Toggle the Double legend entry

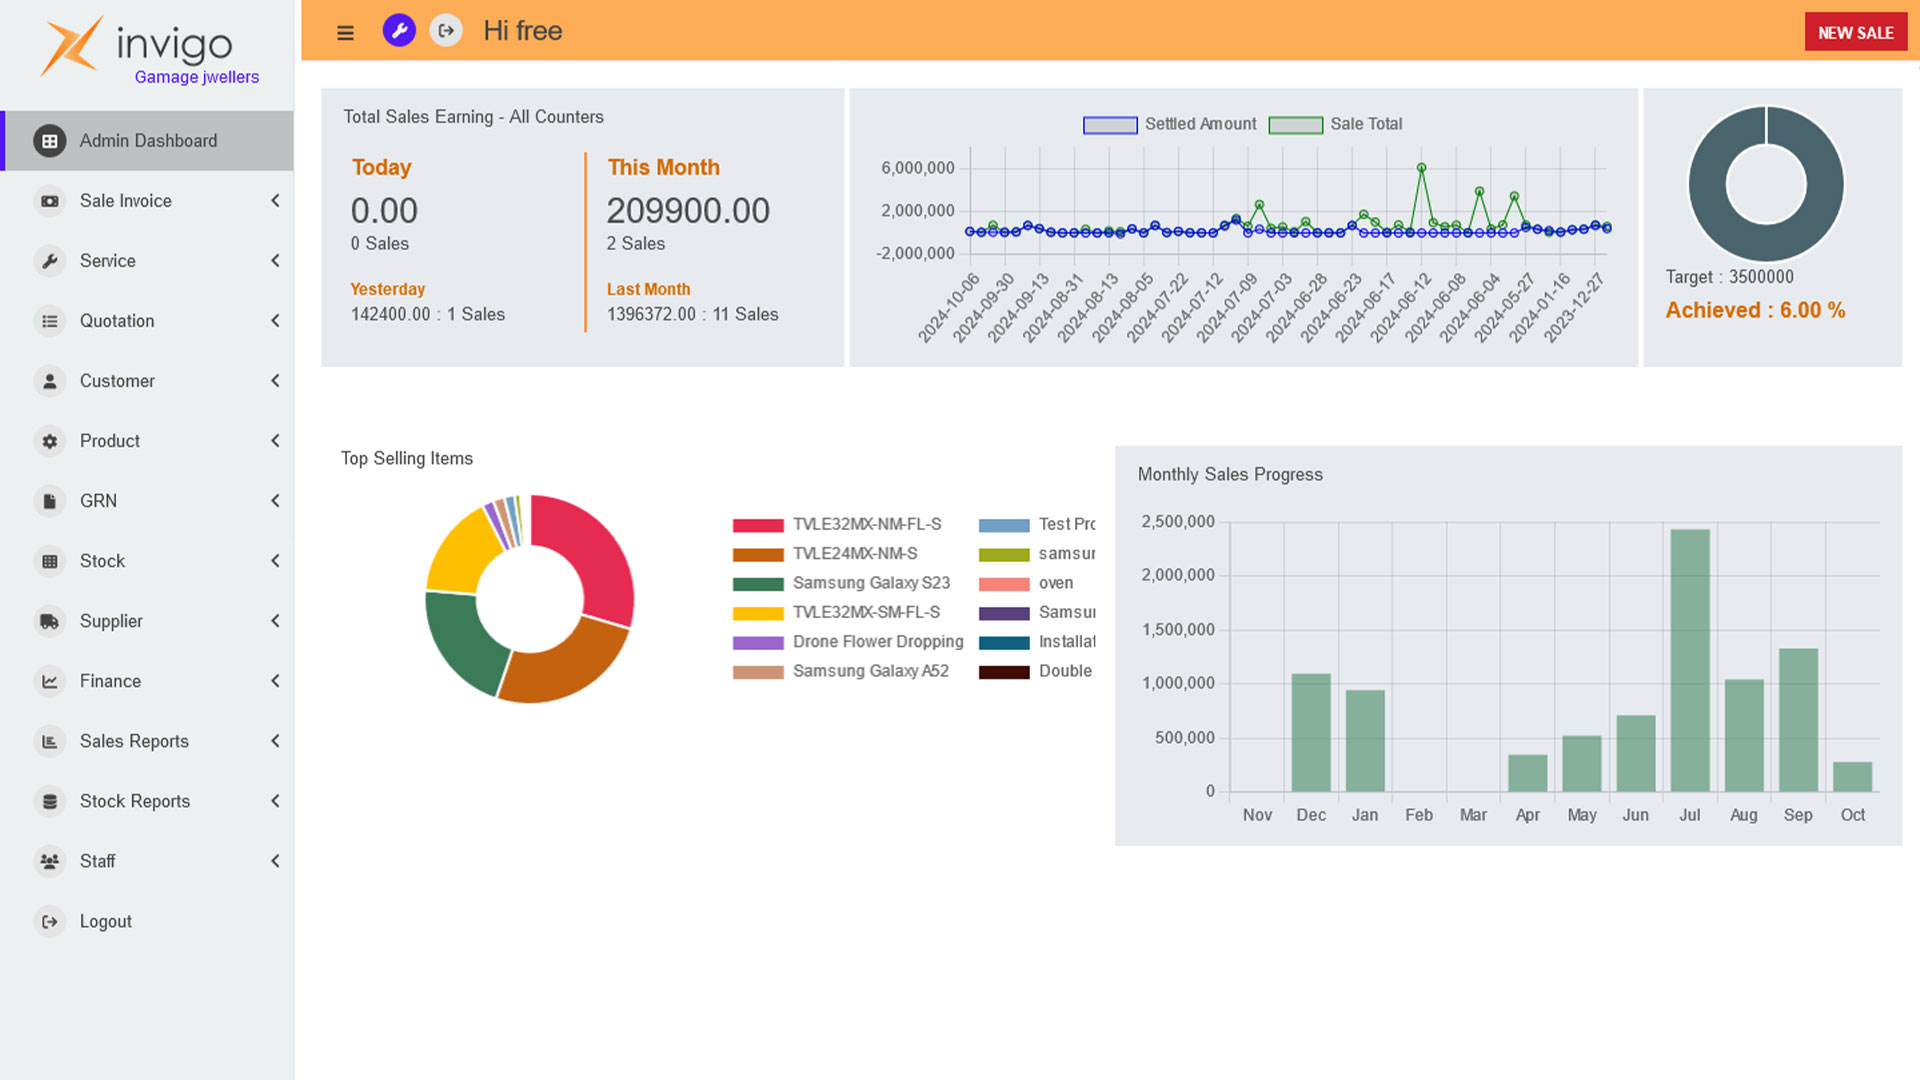pyautogui.click(x=1036, y=672)
